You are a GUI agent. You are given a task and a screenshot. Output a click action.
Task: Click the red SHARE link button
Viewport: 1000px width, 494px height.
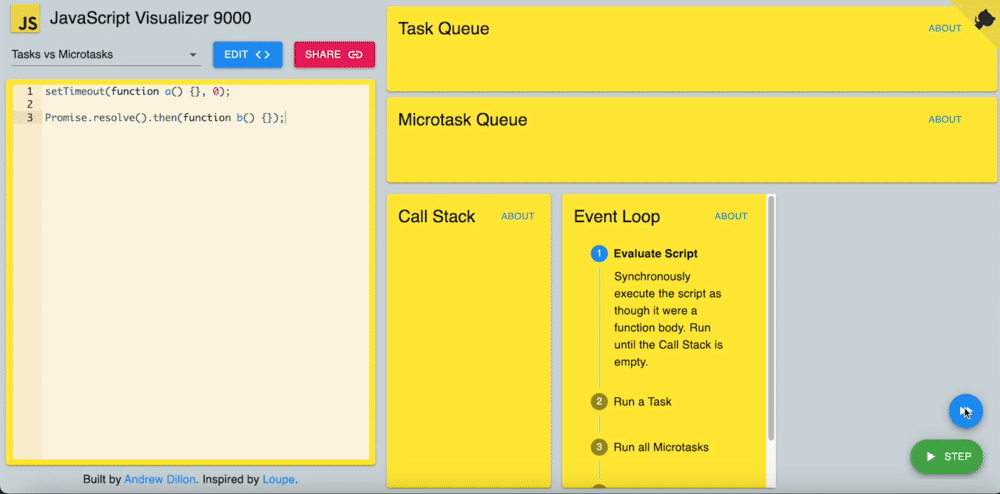click(x=334, y=54)
